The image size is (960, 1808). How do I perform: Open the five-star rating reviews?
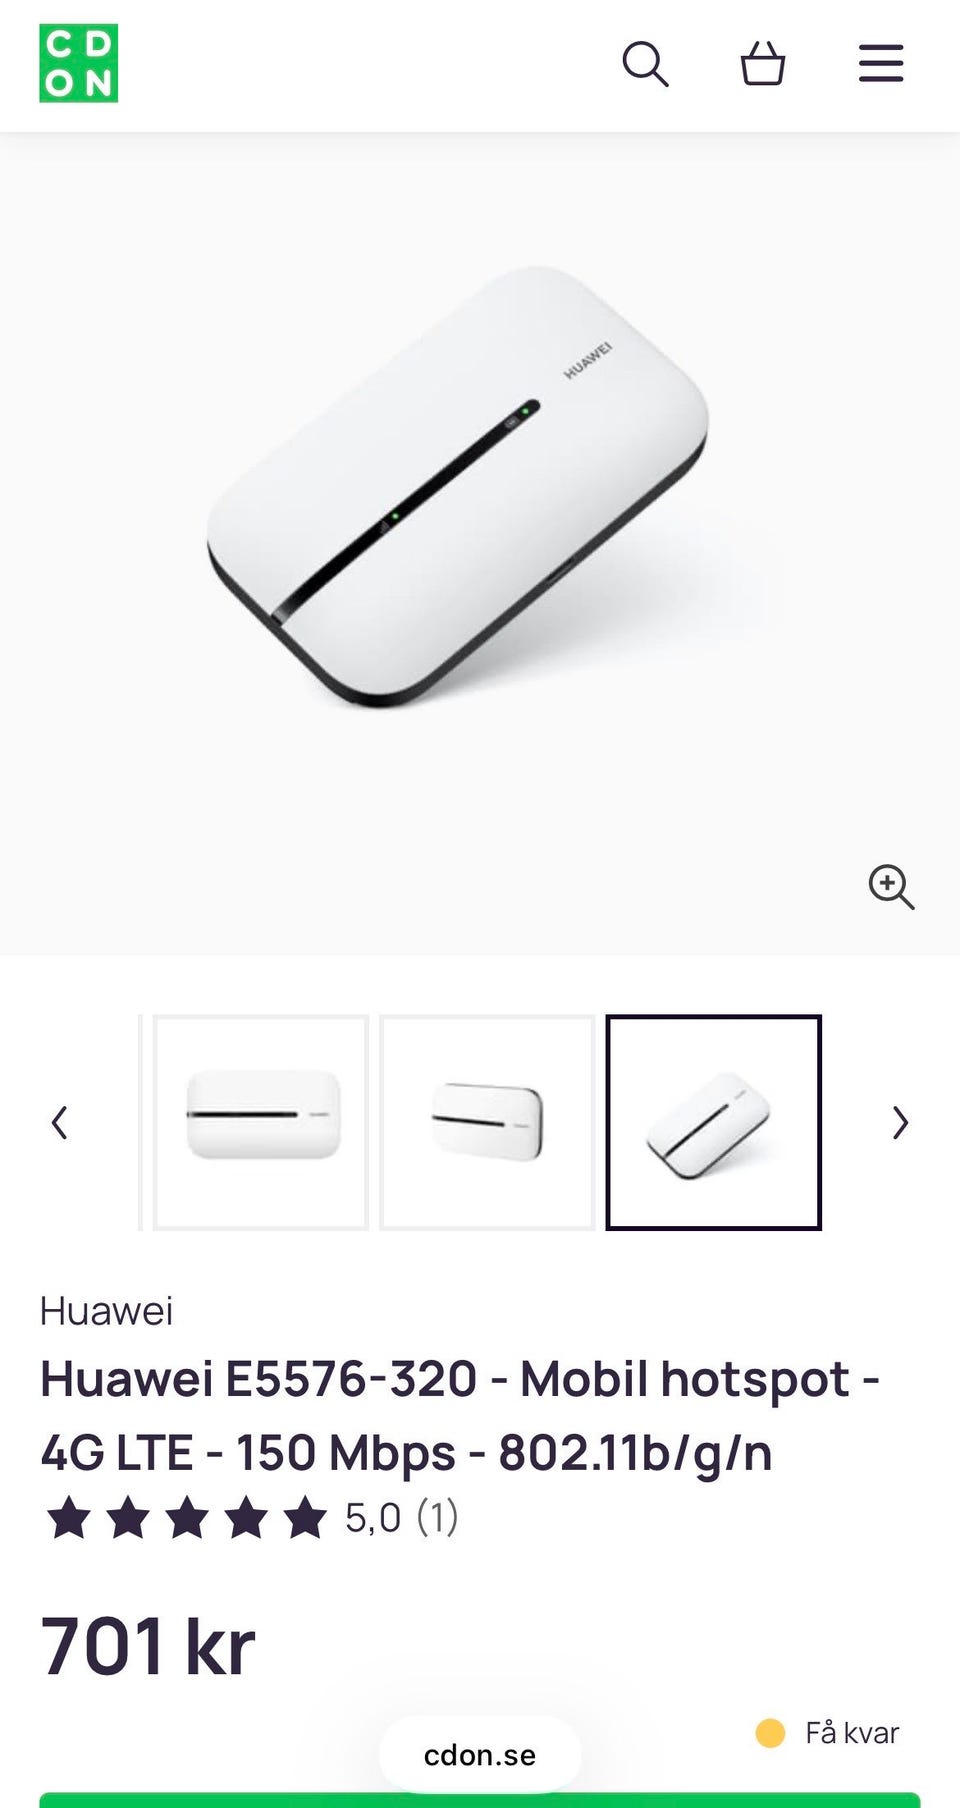(187, 1518)
